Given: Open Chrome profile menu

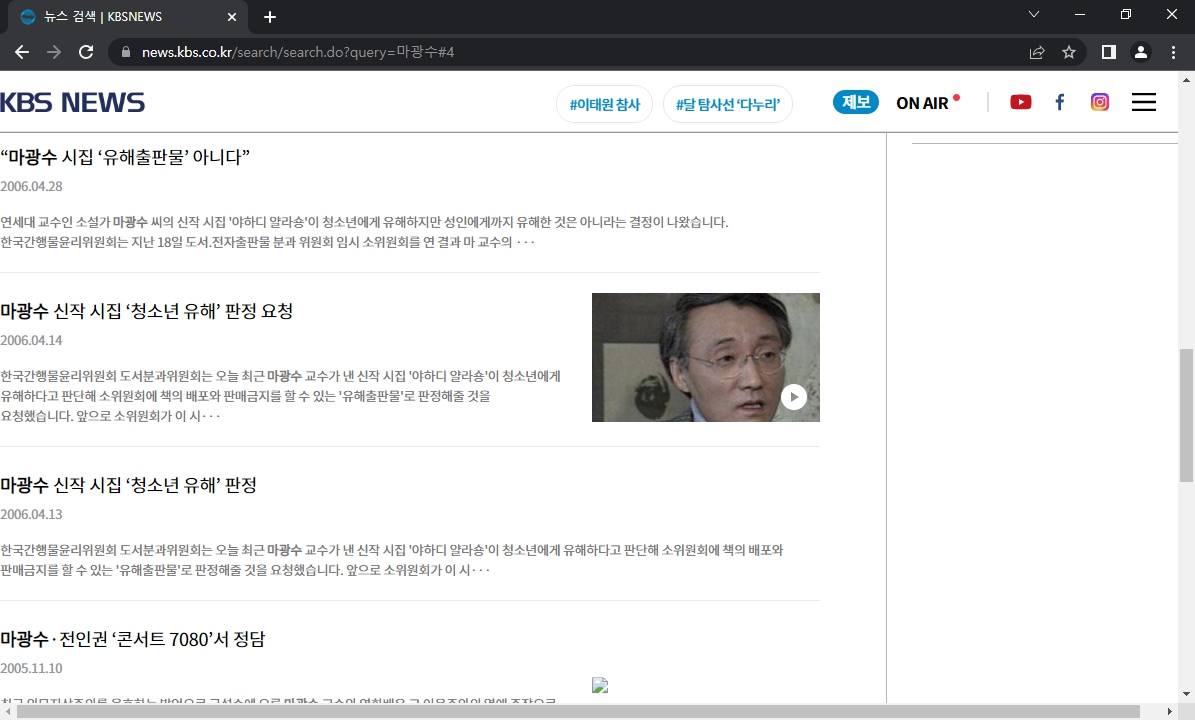Looking at the screenshot, I should [x=1141, y=52].
